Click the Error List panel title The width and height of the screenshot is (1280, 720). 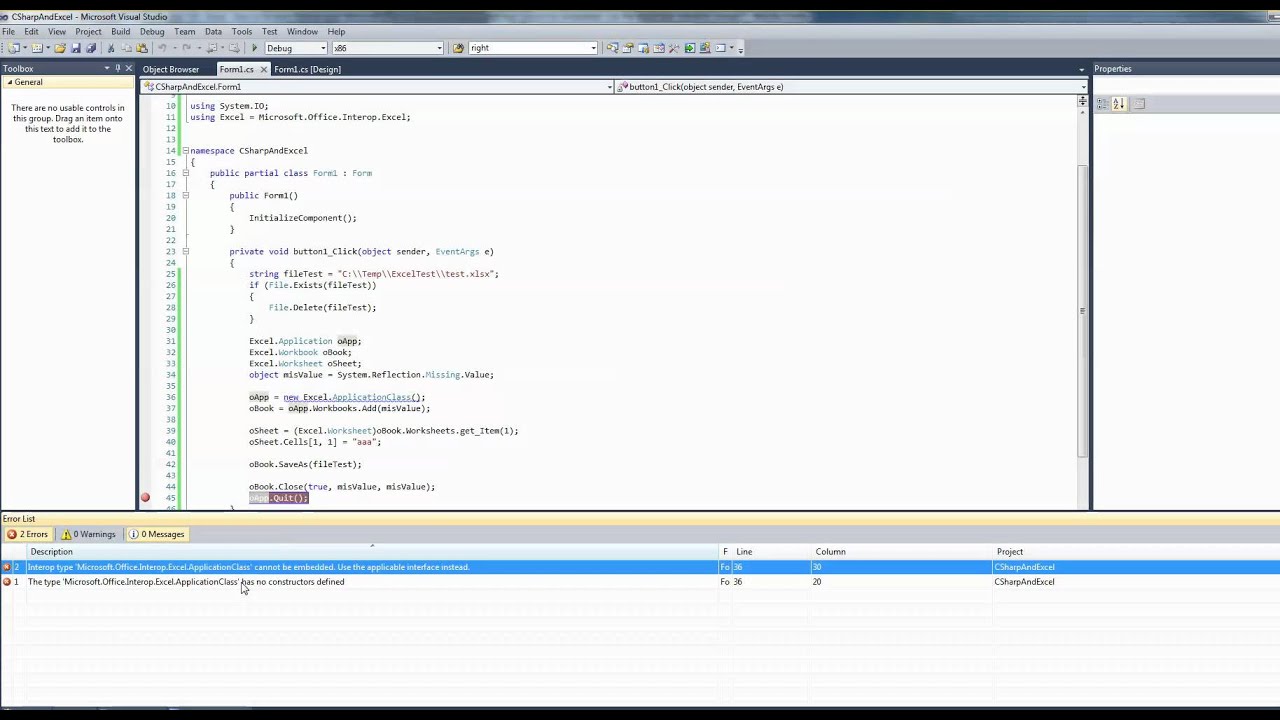pos(19,519)
